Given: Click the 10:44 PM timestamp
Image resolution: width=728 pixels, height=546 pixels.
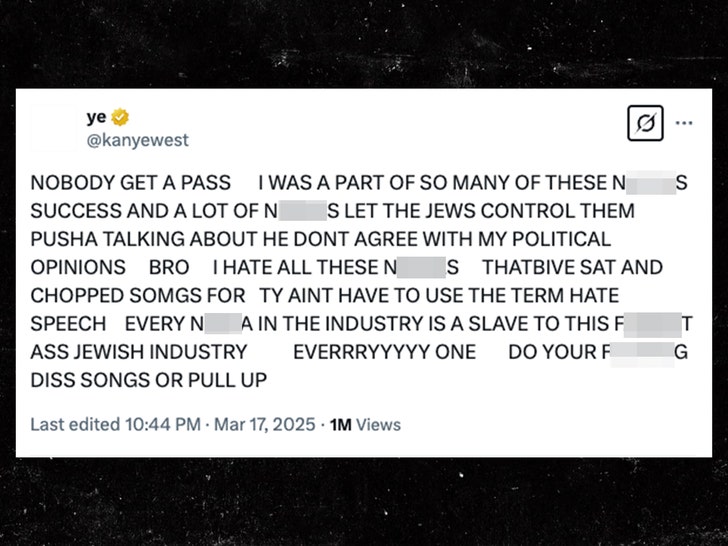Looking at the screenshot, I should tap(160, 424).
